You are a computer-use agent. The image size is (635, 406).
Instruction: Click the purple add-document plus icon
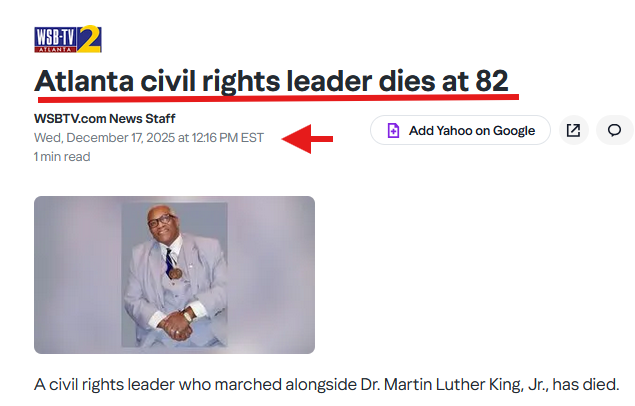[x=393, y=131]
